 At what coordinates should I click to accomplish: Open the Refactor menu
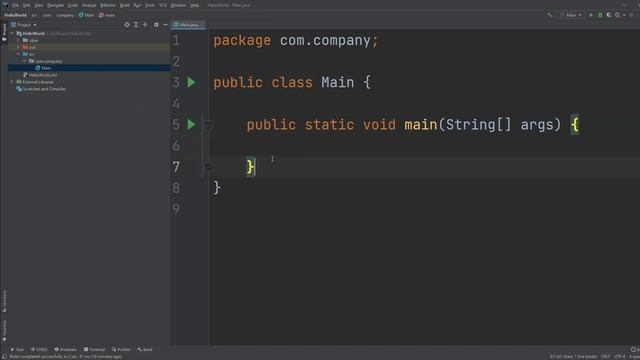point(108,5)
